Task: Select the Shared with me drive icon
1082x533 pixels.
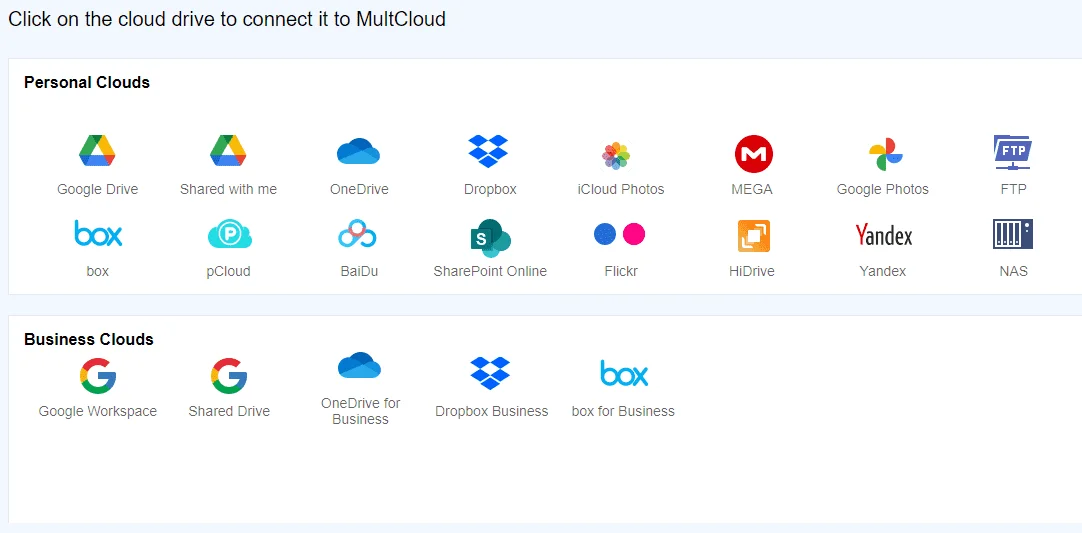Action: point(228,151)
